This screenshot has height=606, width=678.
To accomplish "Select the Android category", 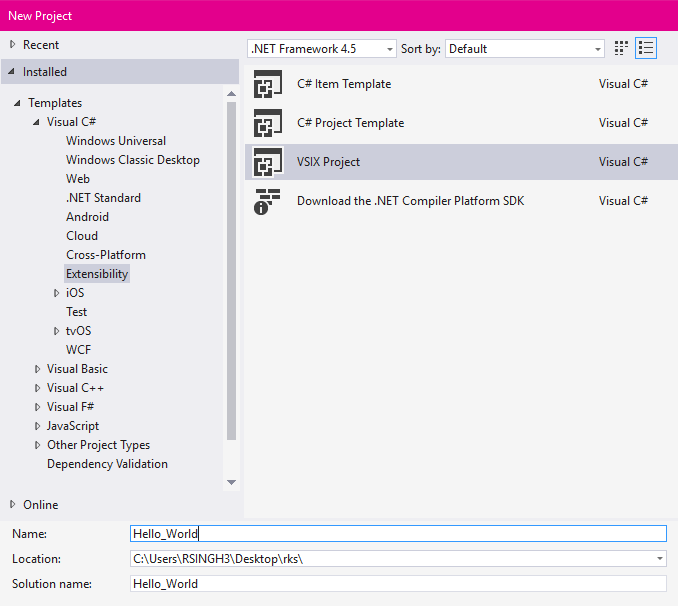I will (87, 217).
